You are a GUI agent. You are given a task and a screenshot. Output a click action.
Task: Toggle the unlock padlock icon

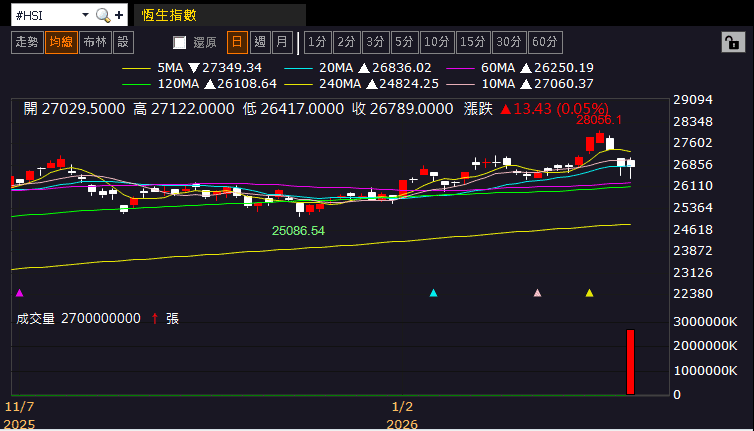[733, 43]
